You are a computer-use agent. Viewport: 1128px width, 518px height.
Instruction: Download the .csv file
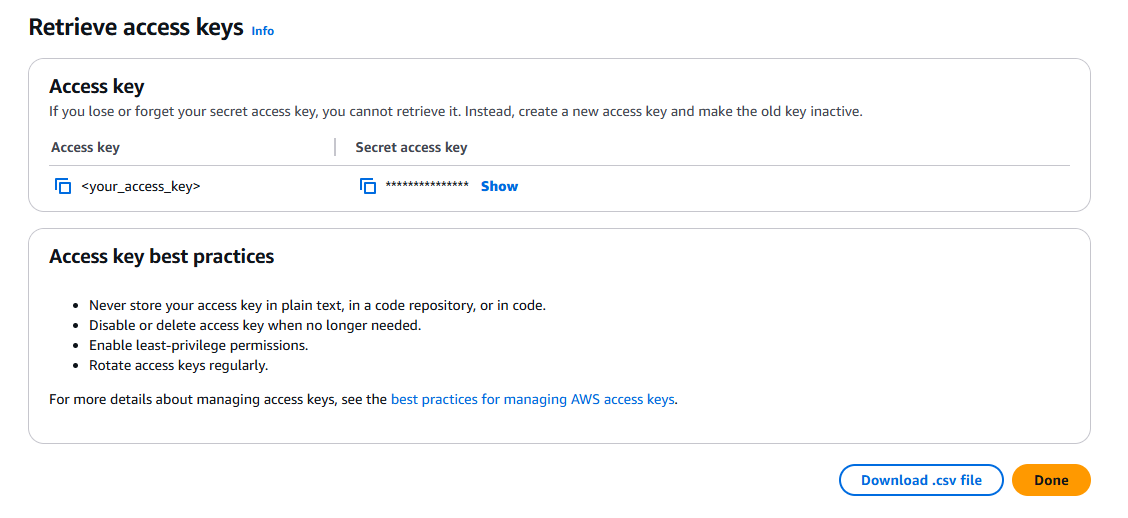coord(921,480)
